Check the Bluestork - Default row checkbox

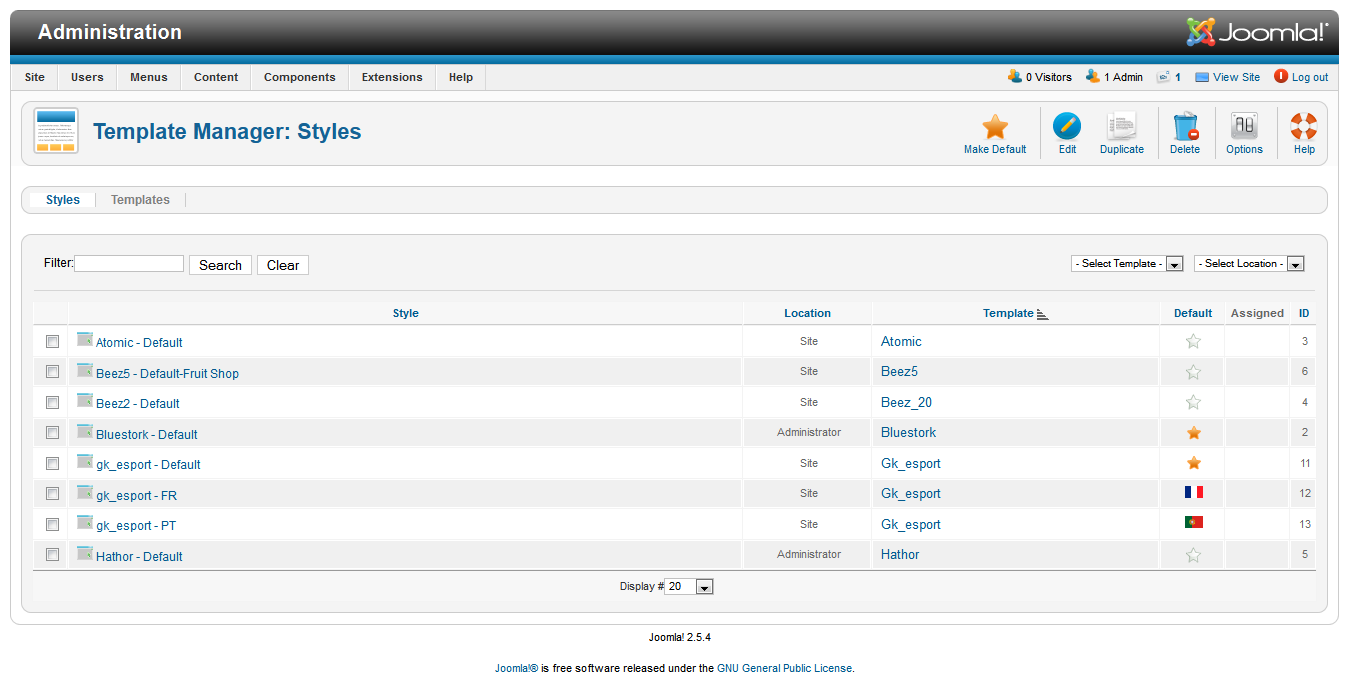52,432
